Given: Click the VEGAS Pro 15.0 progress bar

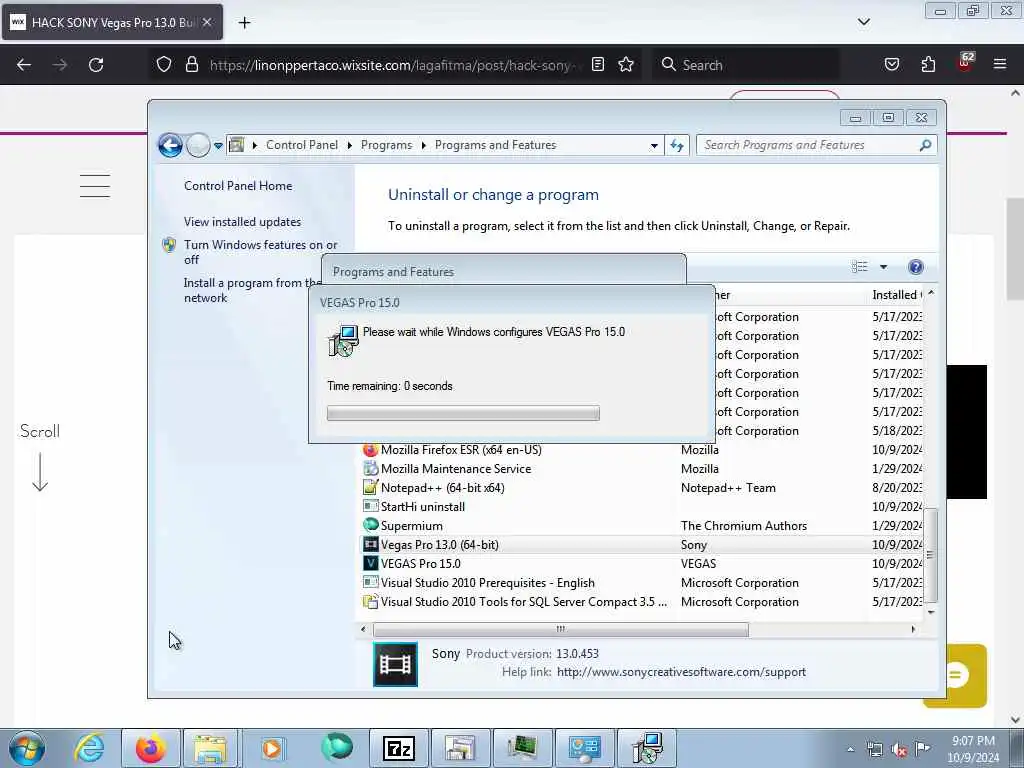Looking at the screenshot, I should pos(463,413).
